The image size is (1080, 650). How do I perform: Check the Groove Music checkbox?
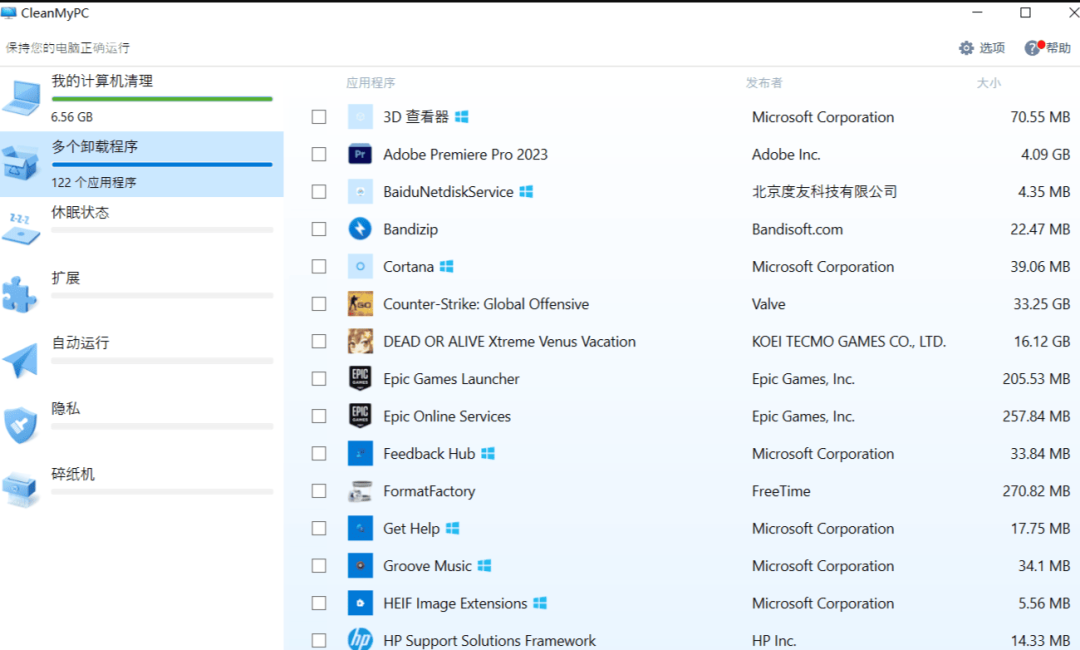click(319, 565)
